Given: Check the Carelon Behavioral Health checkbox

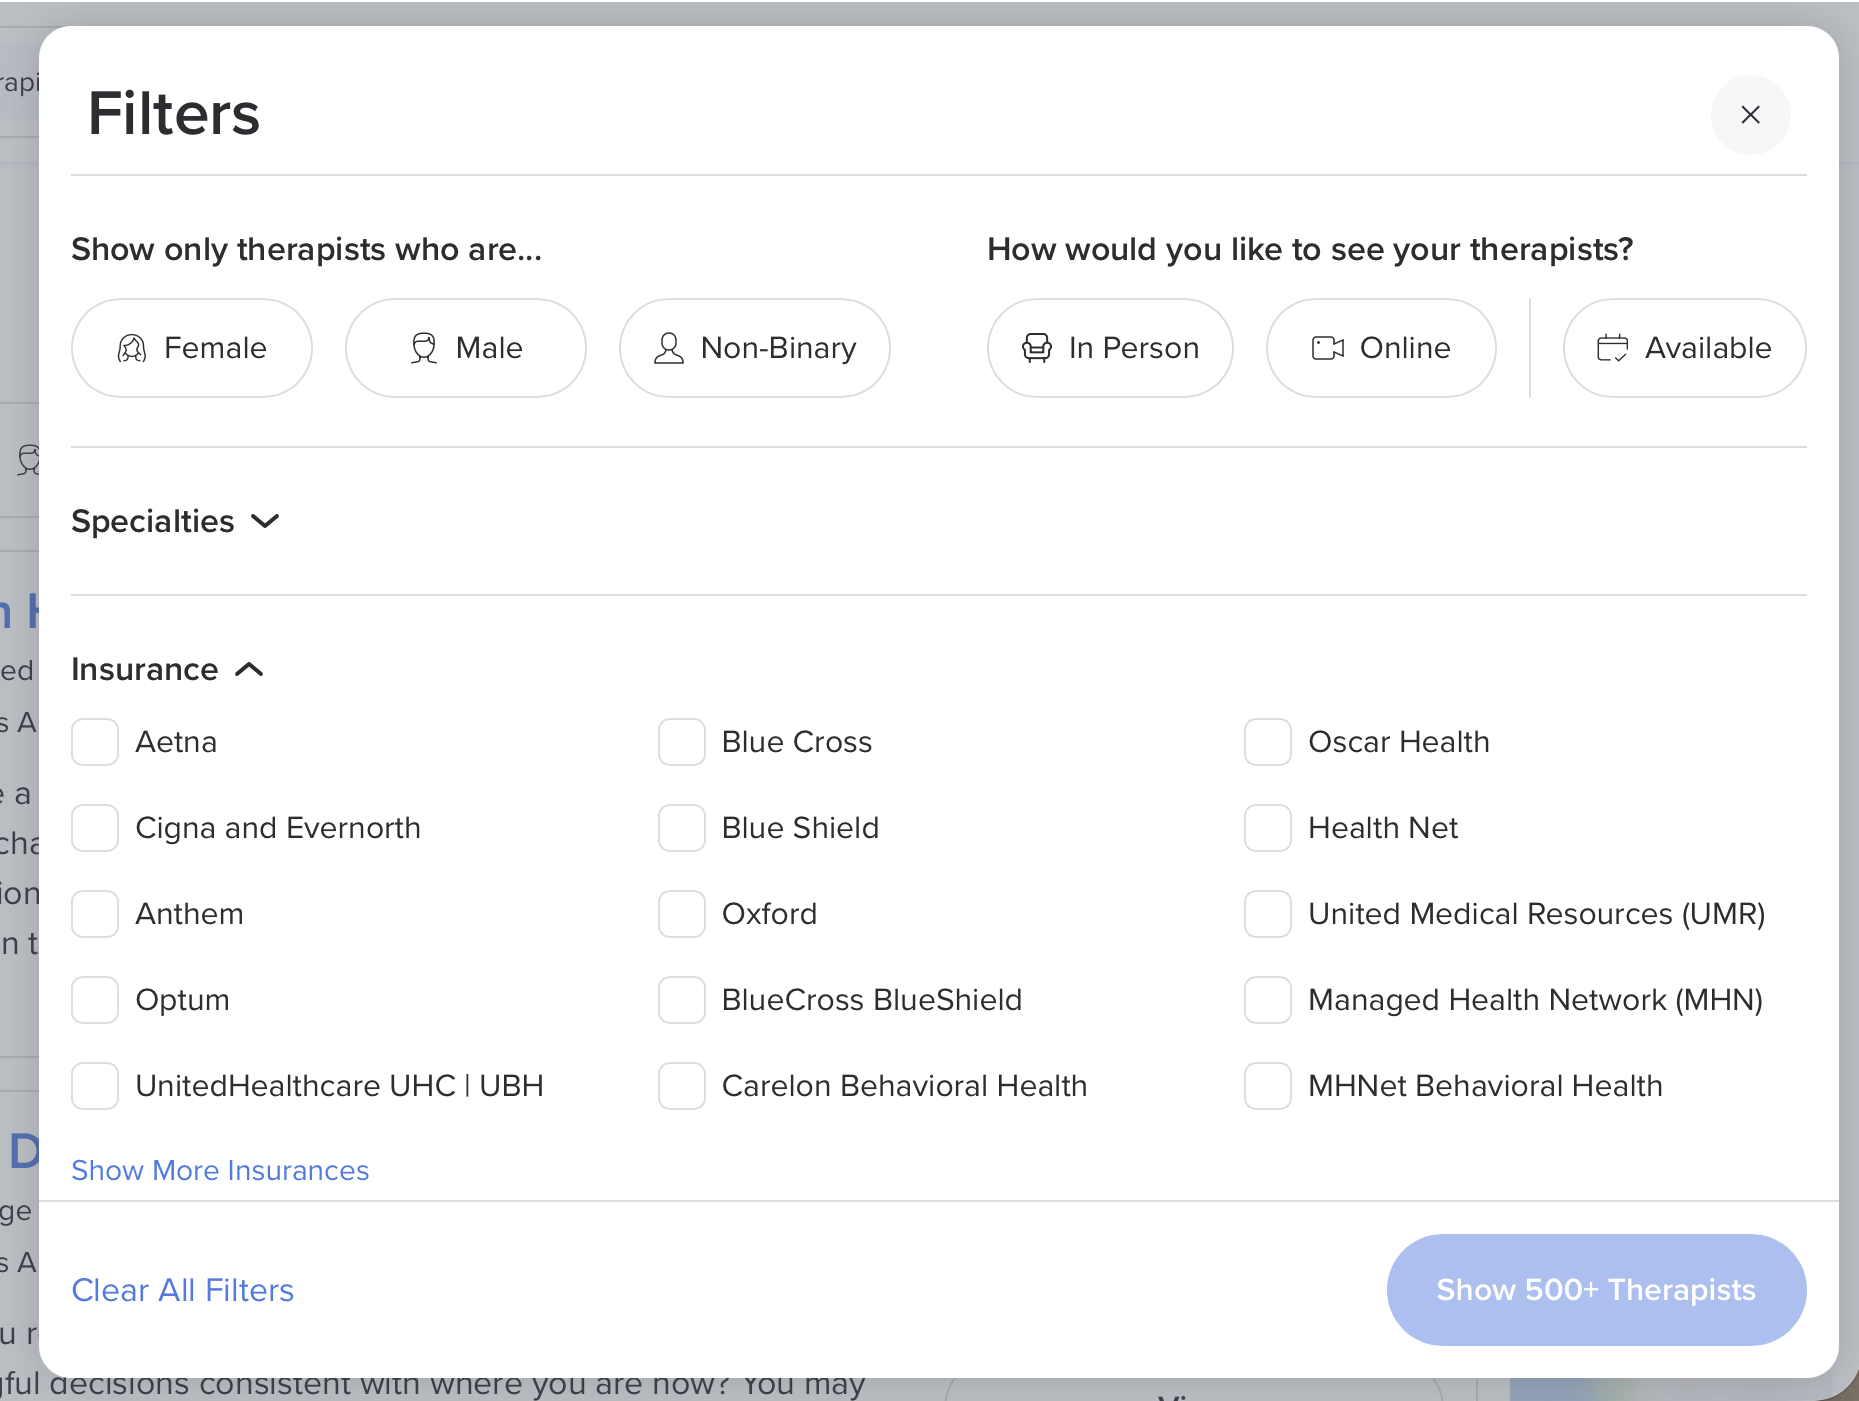Looking at the screenshot, I should (x=682, y=1086).
